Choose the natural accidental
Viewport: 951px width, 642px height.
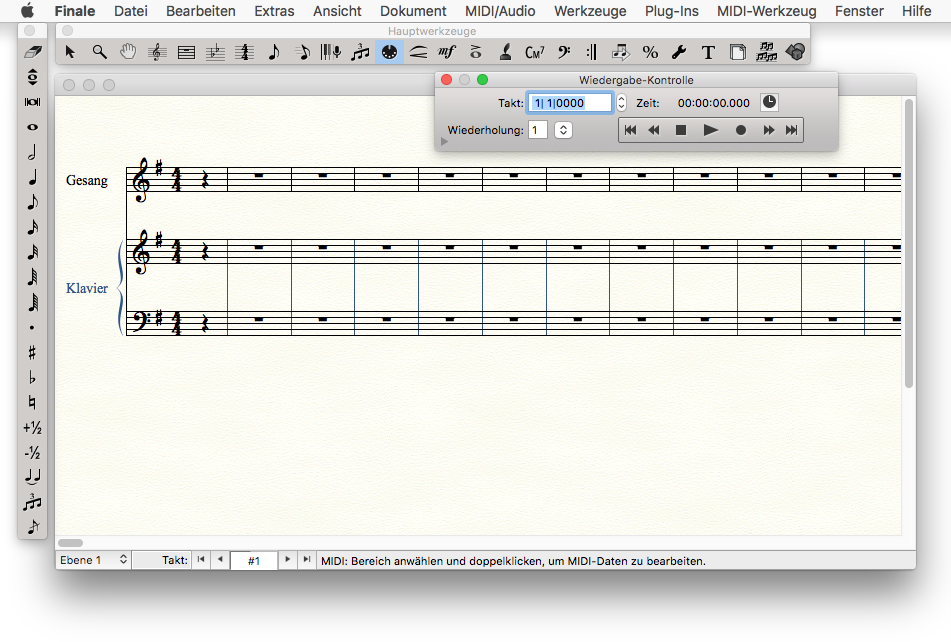33,403
